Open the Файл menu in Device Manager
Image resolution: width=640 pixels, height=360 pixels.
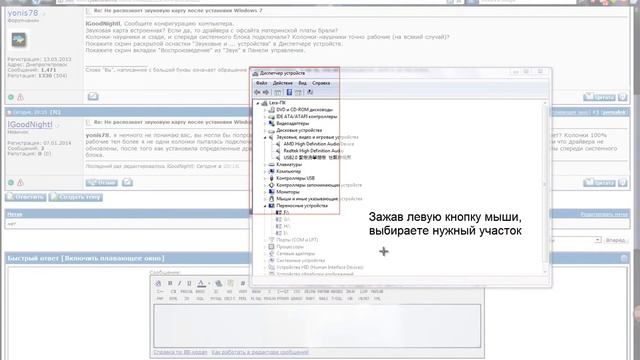261,83
